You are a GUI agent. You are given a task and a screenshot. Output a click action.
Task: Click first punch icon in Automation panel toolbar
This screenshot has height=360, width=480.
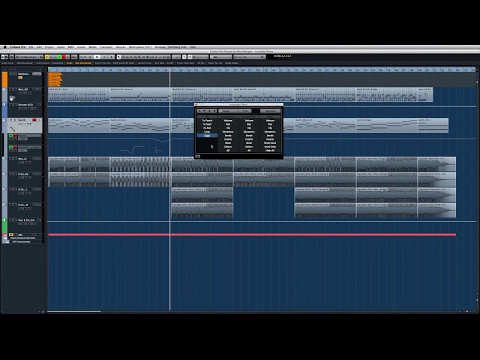[199, 111]
